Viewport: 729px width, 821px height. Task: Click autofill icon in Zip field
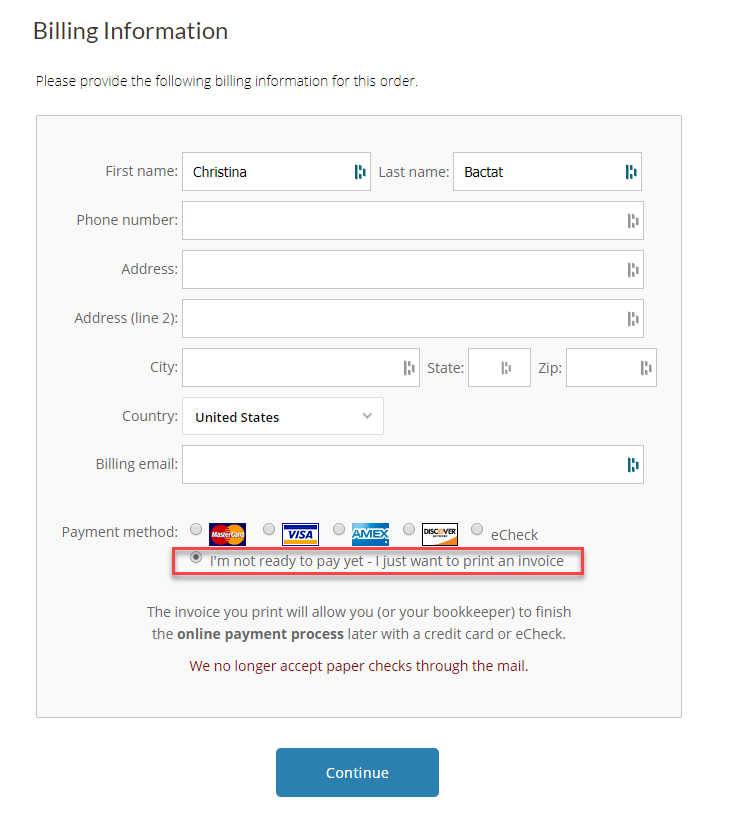click(x=646, y=368)
